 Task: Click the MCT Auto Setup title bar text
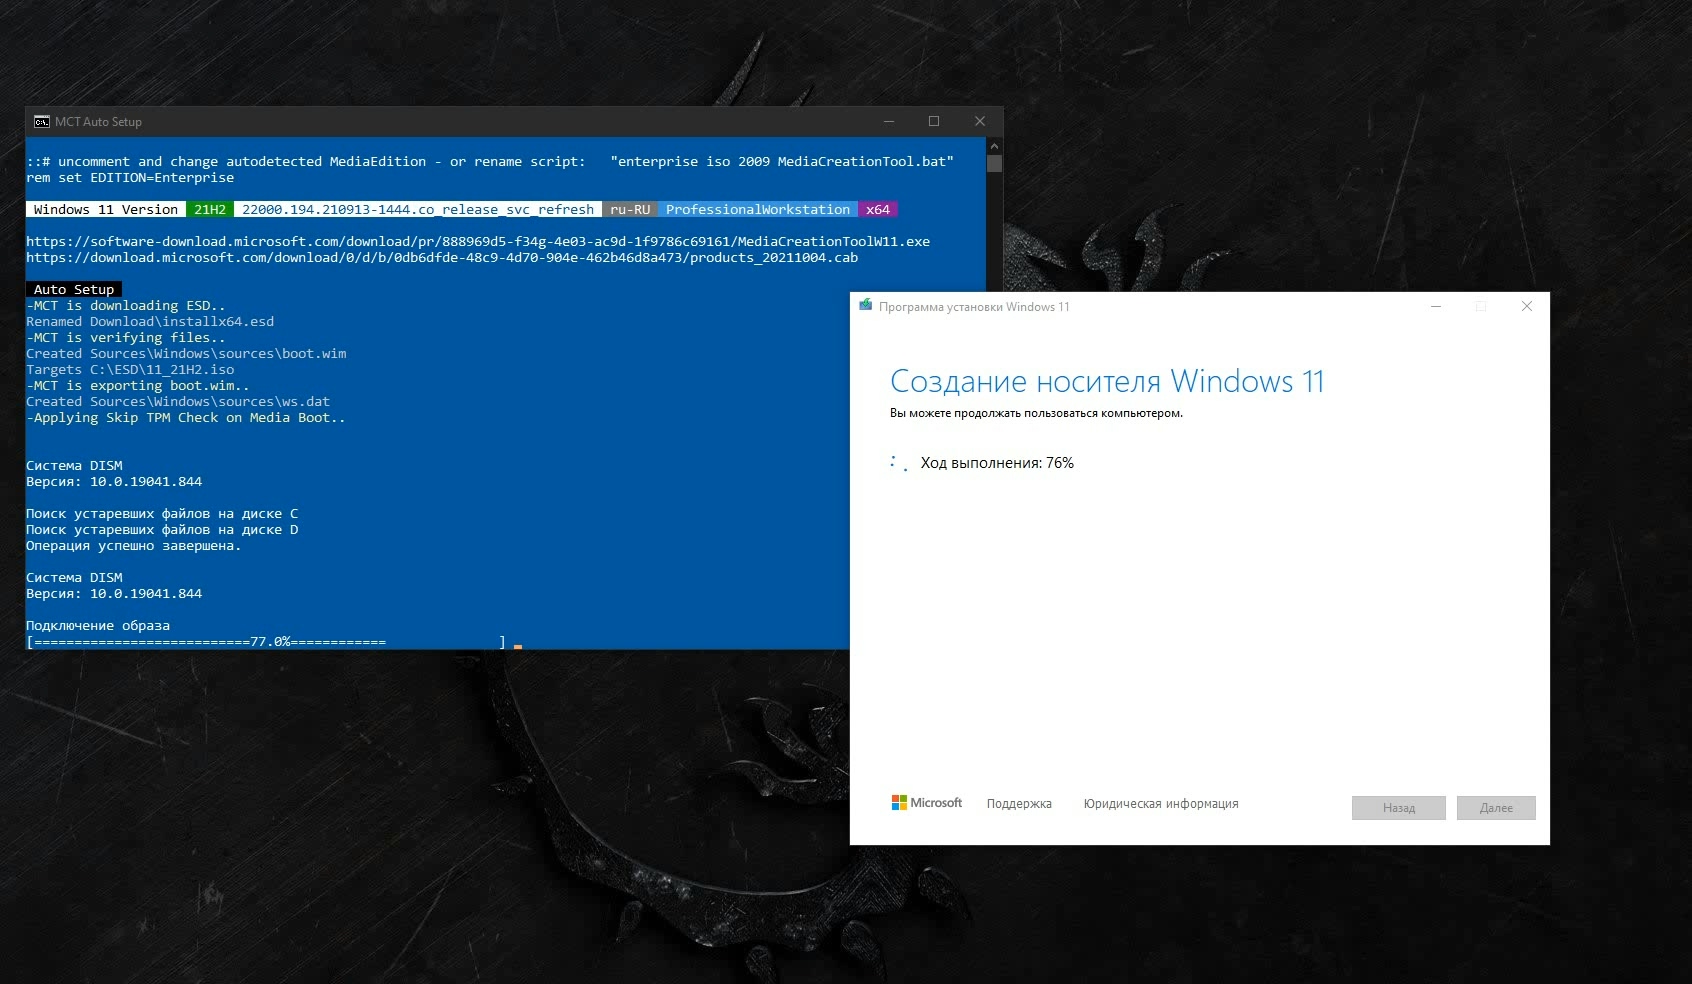(98, 122)
